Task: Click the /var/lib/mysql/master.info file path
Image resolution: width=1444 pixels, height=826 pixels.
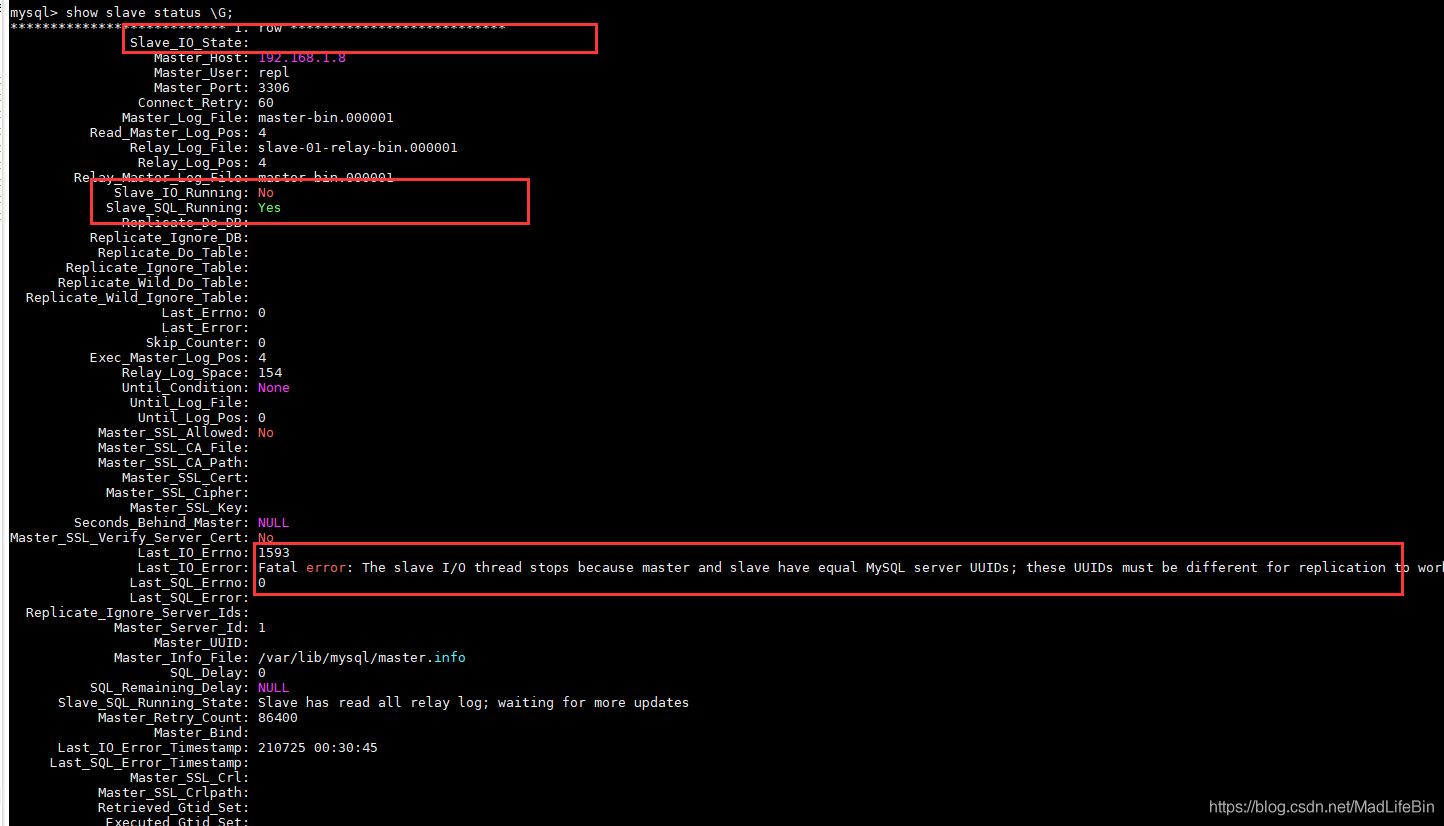Action: tap(361, 658)
